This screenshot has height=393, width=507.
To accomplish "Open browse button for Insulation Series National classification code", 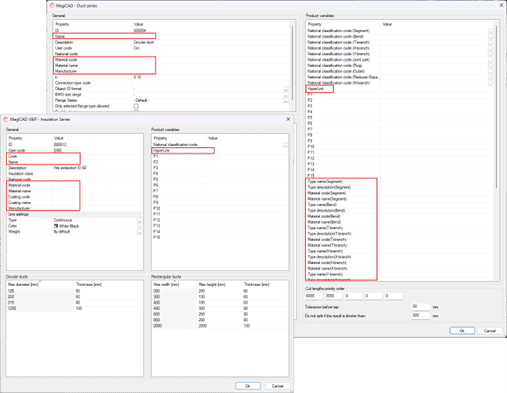I will point(285,145).
